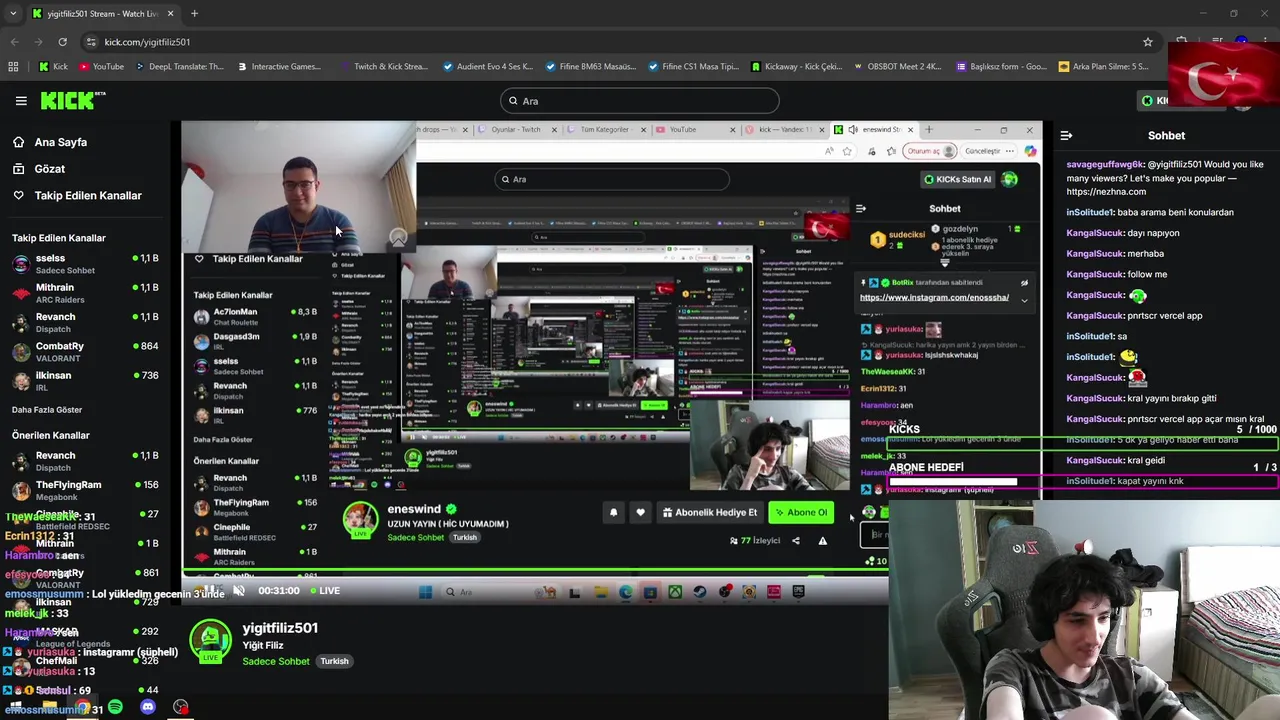Select Oyunlar - Twitch tab in streamed browser

(518, 129)
